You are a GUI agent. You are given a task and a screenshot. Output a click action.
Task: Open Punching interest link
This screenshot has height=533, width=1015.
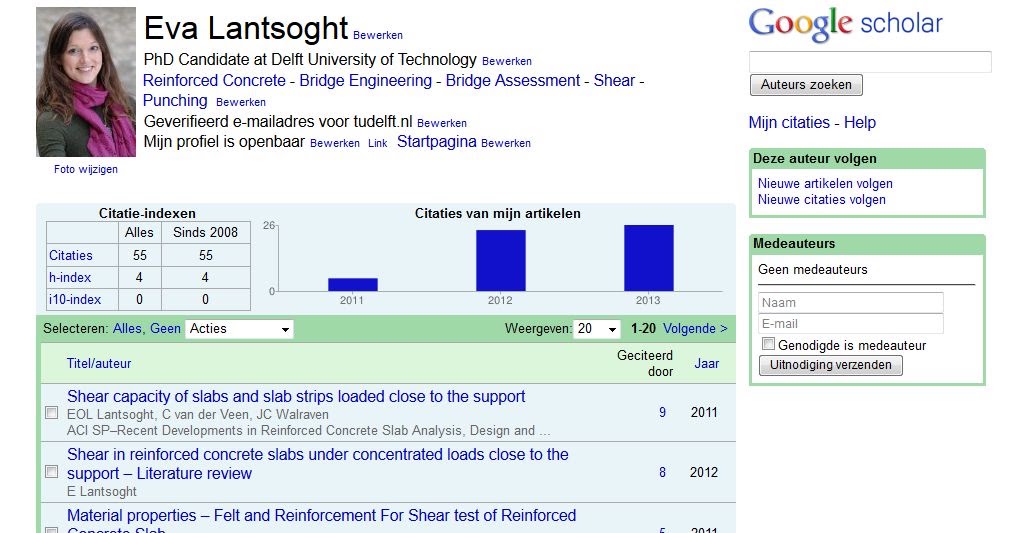tap(175, 100)
